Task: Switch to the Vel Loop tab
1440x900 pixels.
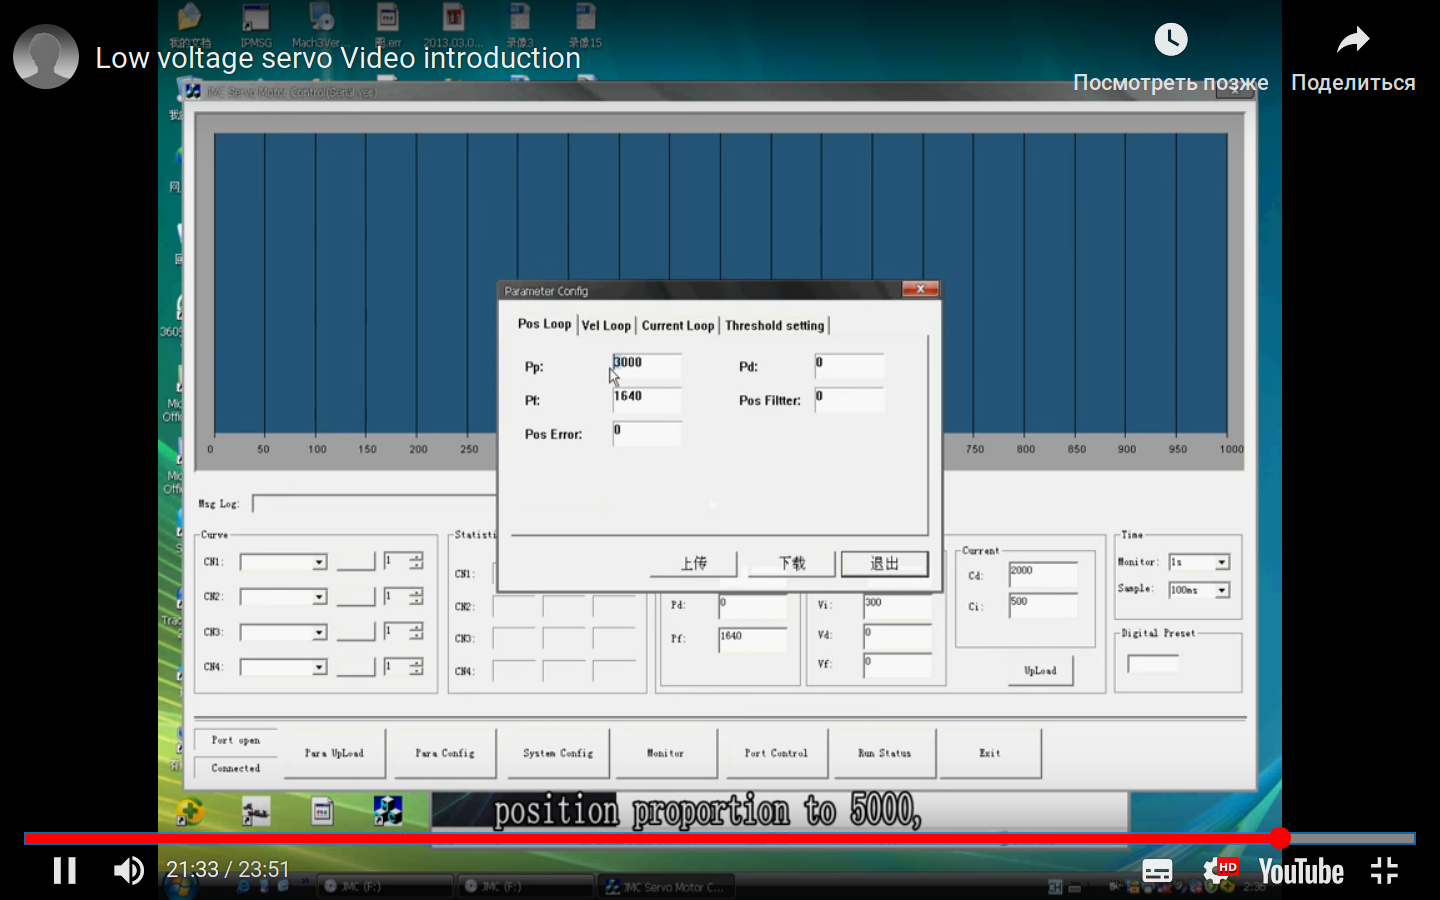Action: click(606, 325)
